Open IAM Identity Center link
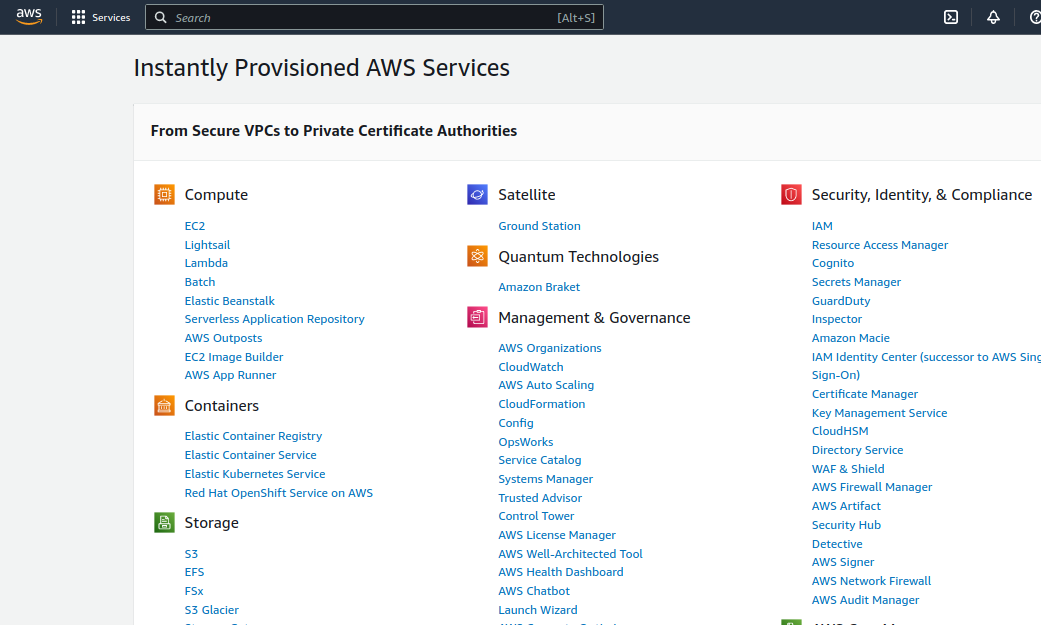The image size is (1041, 625). [x=926, y=366]
